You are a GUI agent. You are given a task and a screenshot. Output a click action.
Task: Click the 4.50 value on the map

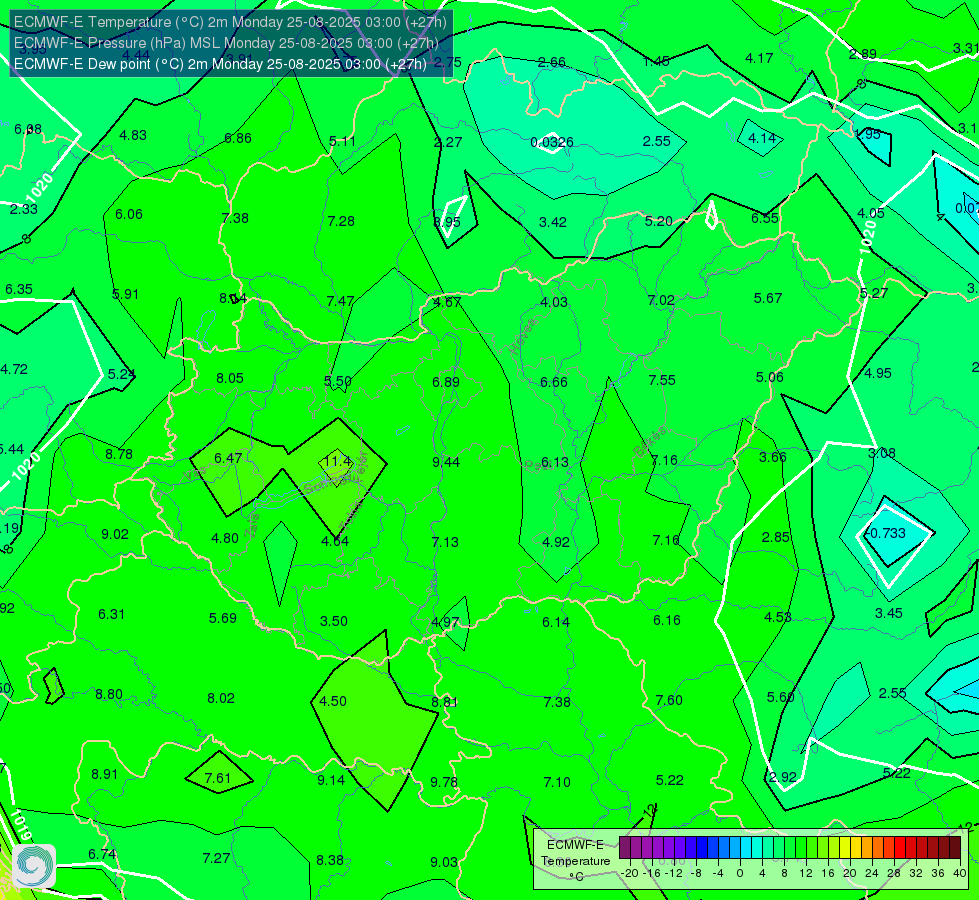click(x=333, y=701)
